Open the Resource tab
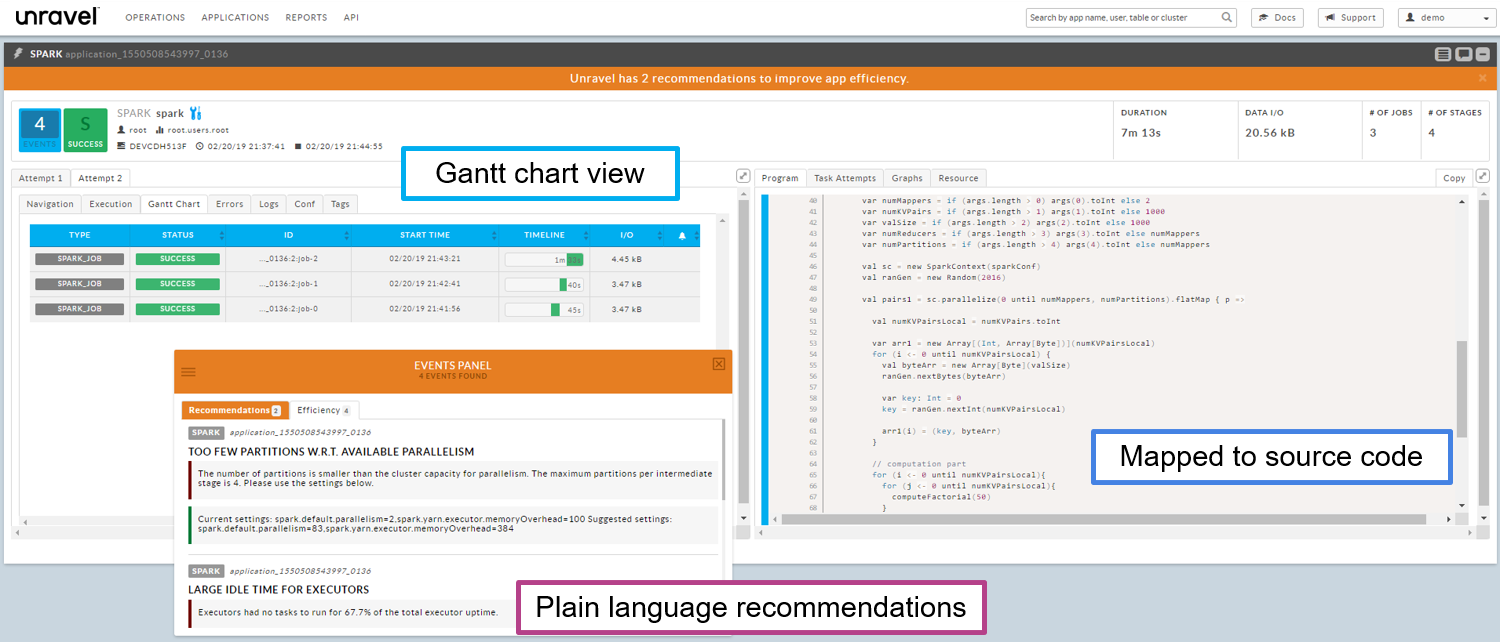Screen dimensions: 1500x642 pos(959,178)
